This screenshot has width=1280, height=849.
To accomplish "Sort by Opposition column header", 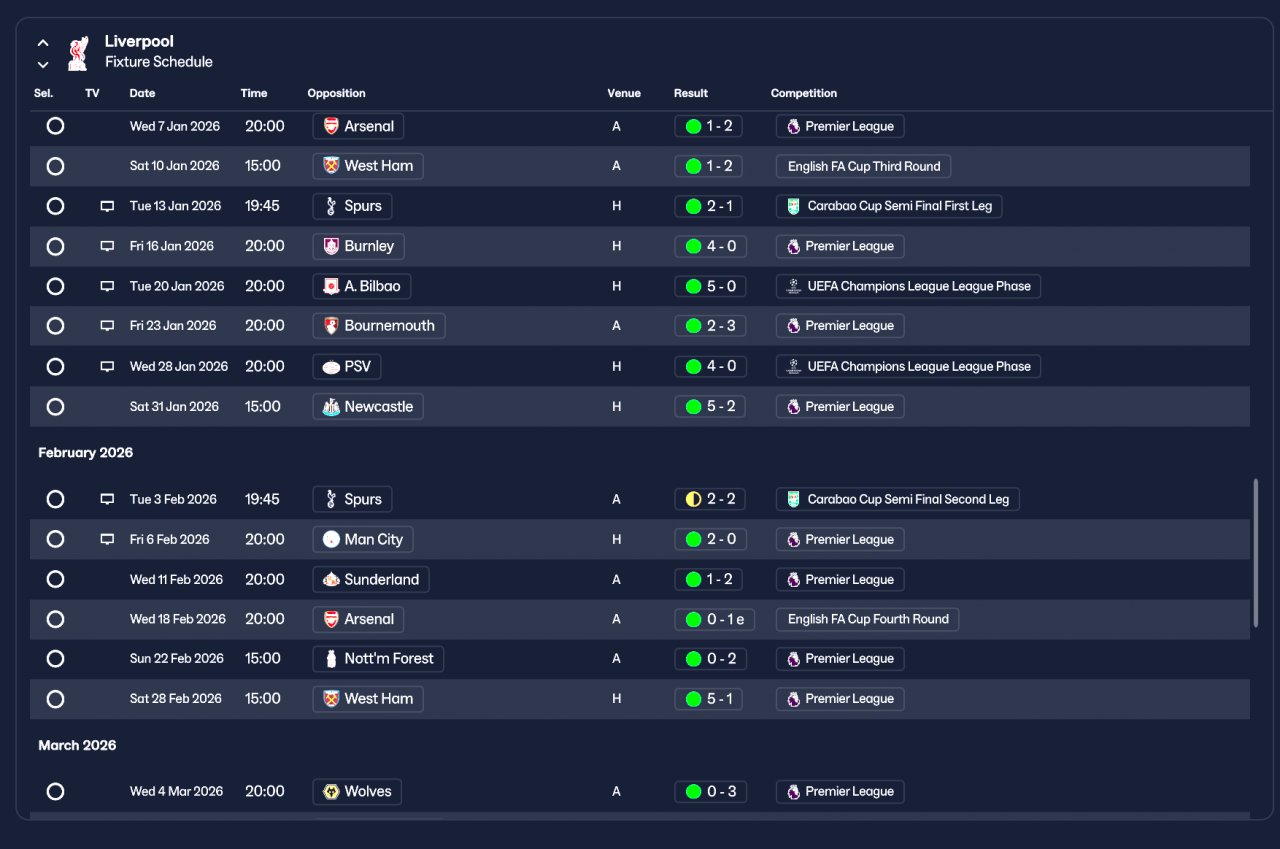I will click(336, 93).
